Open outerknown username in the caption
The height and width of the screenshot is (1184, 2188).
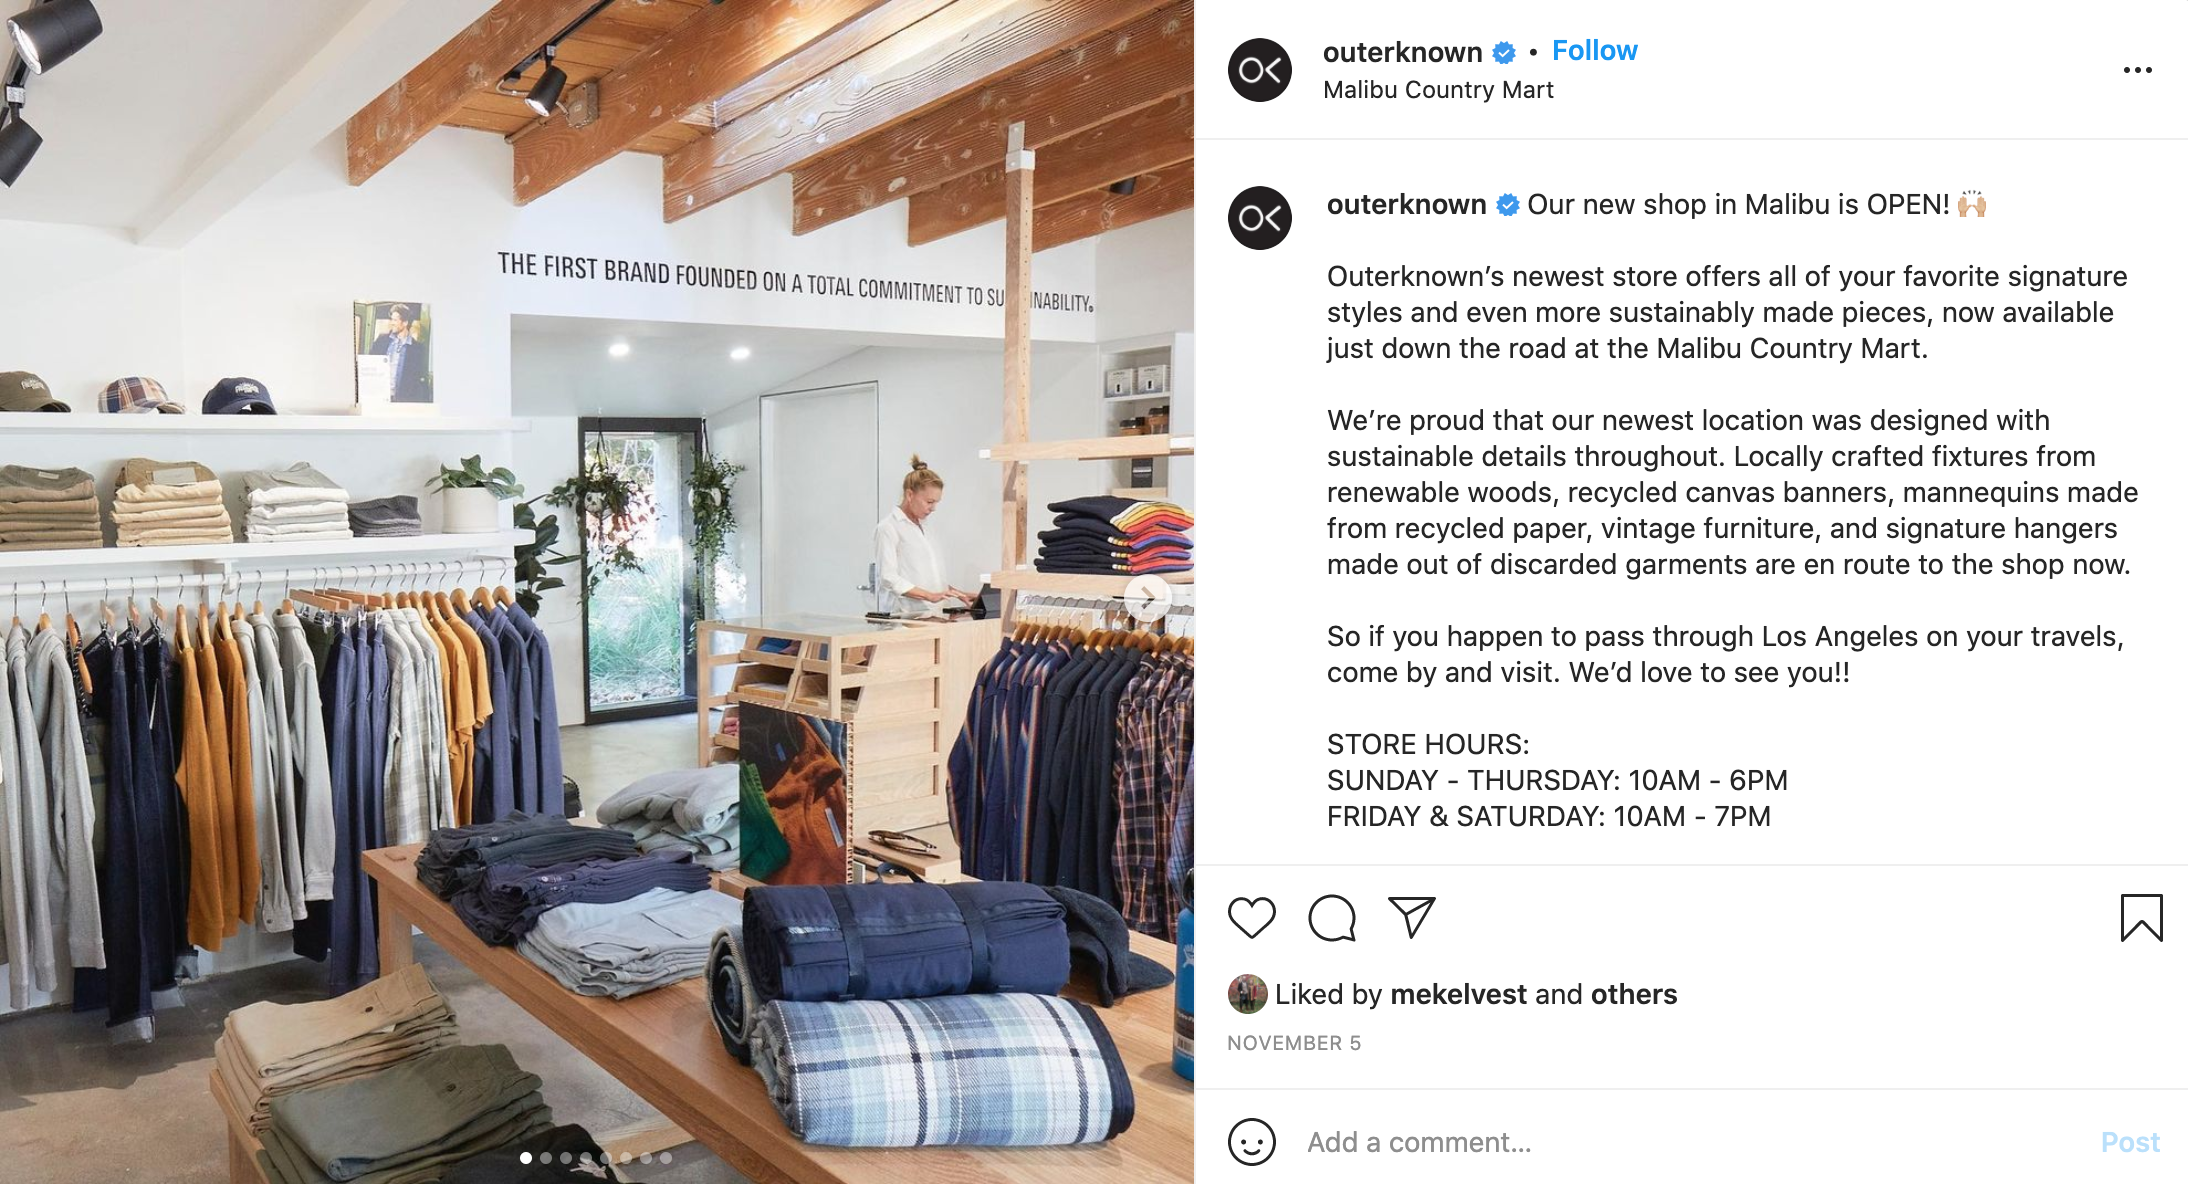click(1406, 205)
